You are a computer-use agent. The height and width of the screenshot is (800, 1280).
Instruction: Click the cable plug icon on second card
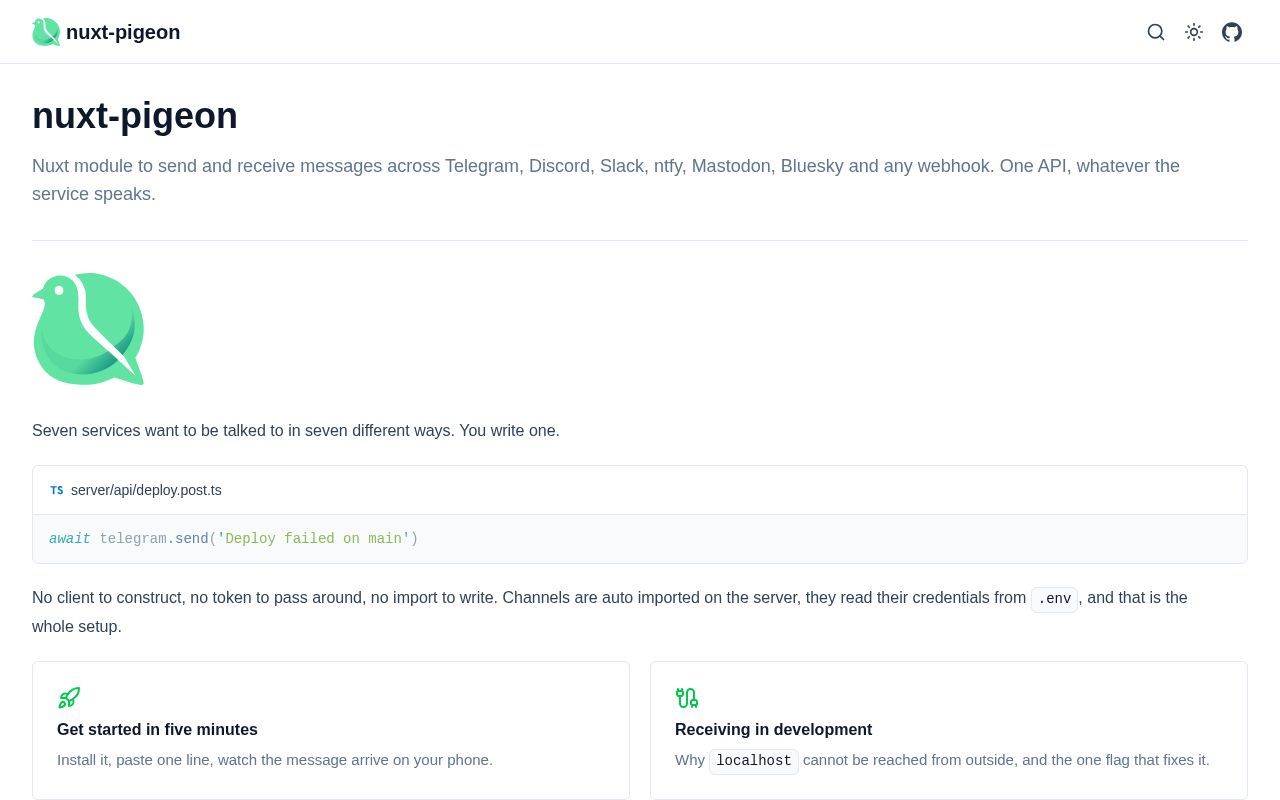[687, 698]
